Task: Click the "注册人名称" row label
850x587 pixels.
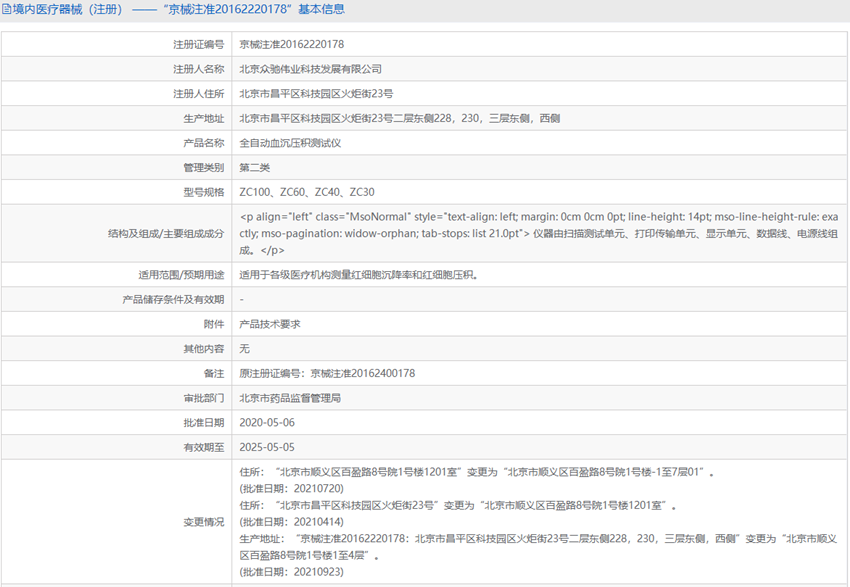Action: [x=198, y=69]
